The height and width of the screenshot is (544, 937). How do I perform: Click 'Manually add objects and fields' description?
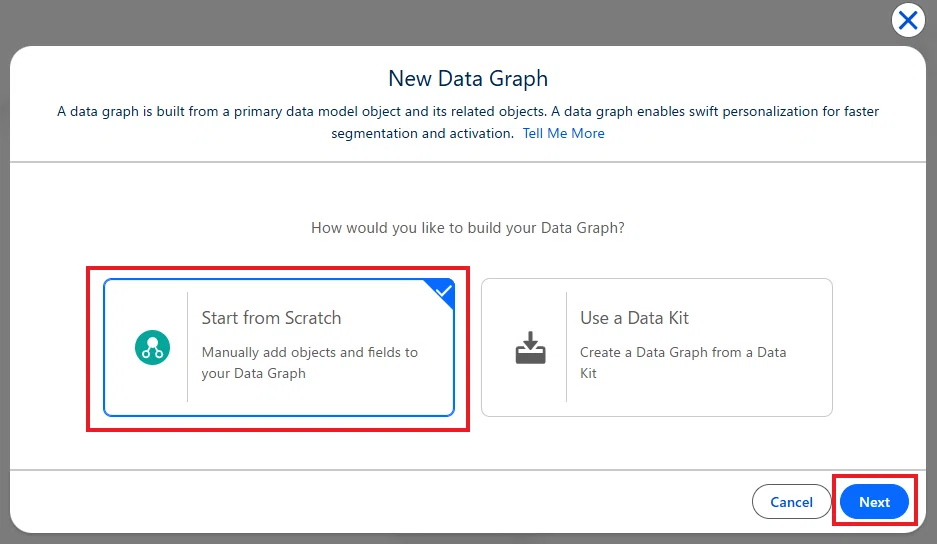tap(310, 363)
